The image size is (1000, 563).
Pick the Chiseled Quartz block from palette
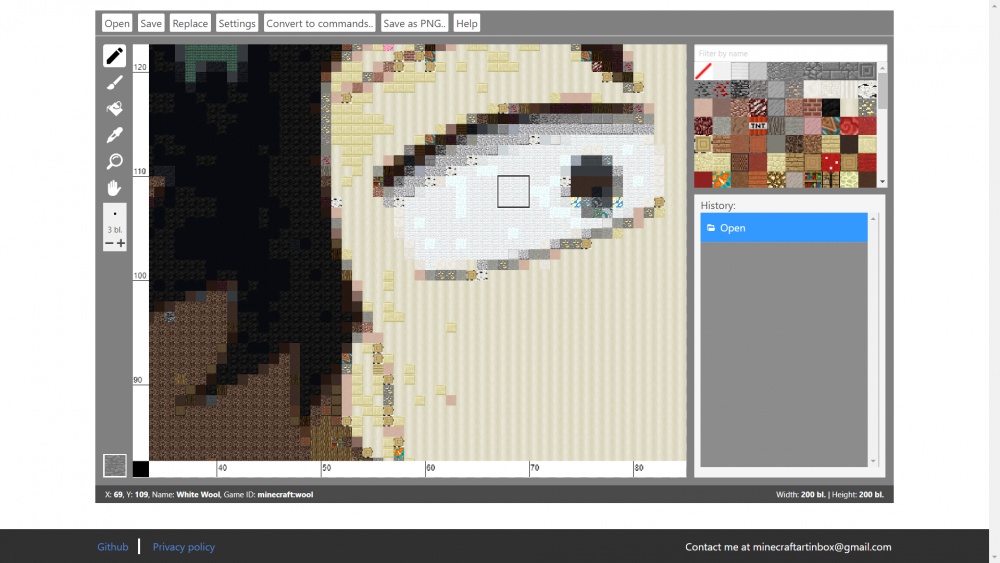[830, 89]
